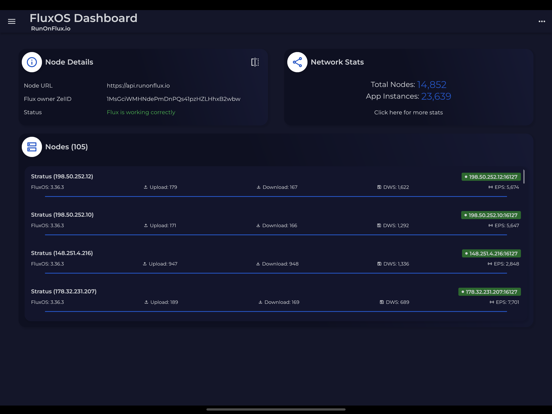
Task: Click 'EPS: 7,701' value
Action: pos(507,302)
